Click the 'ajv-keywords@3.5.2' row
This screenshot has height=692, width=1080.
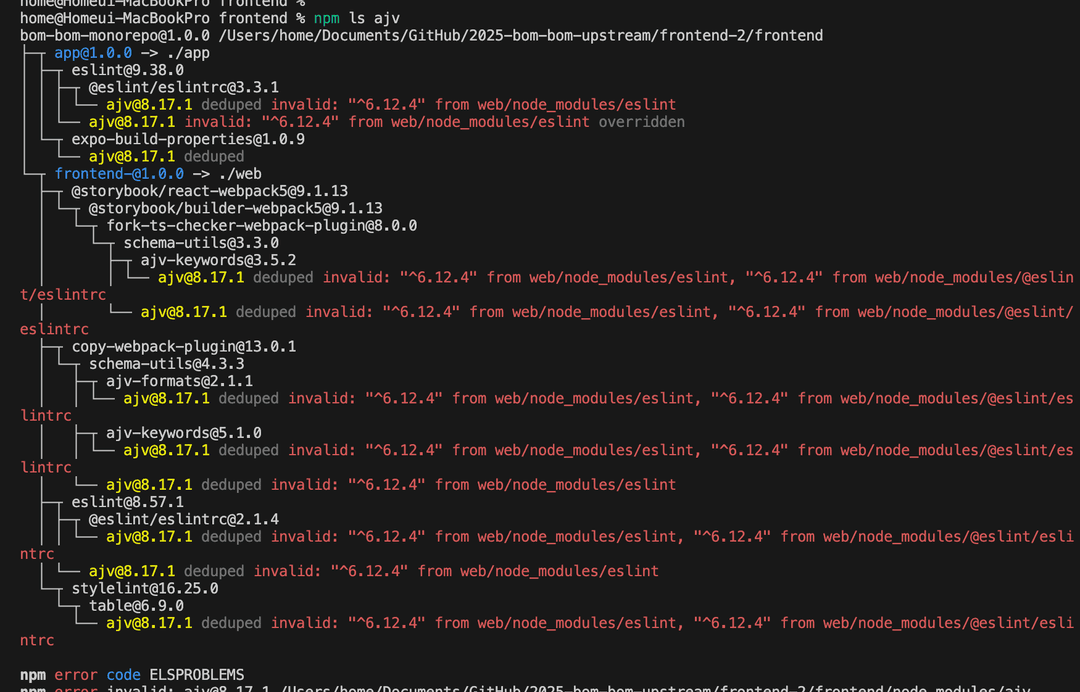pos(218,260)
